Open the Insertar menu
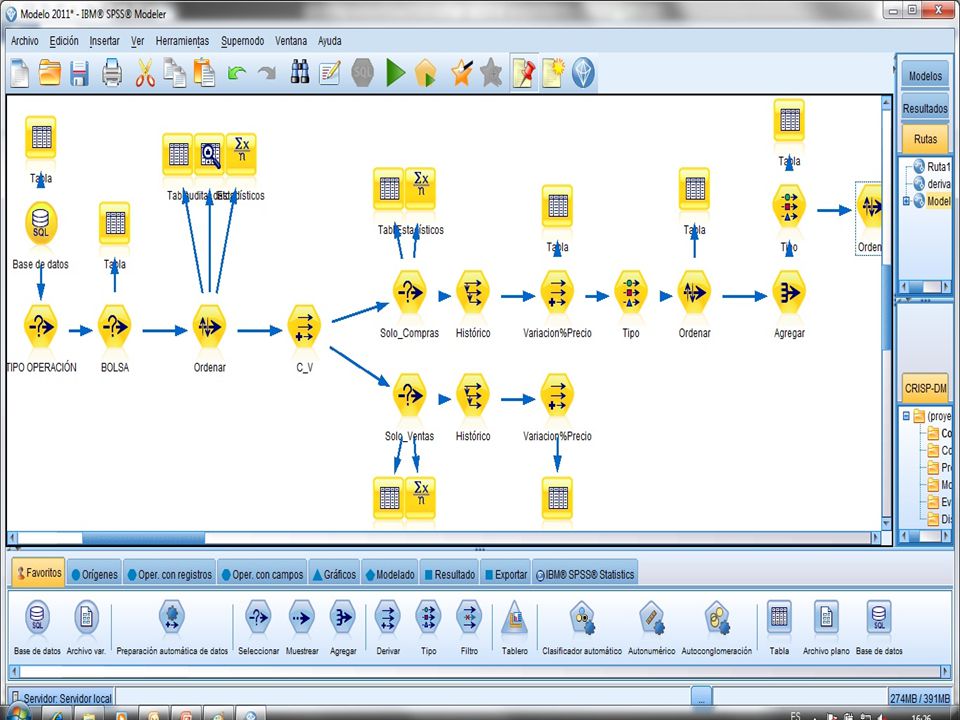Screen dimensions: 960x720 pyautogui.click(x=105, y=41)
